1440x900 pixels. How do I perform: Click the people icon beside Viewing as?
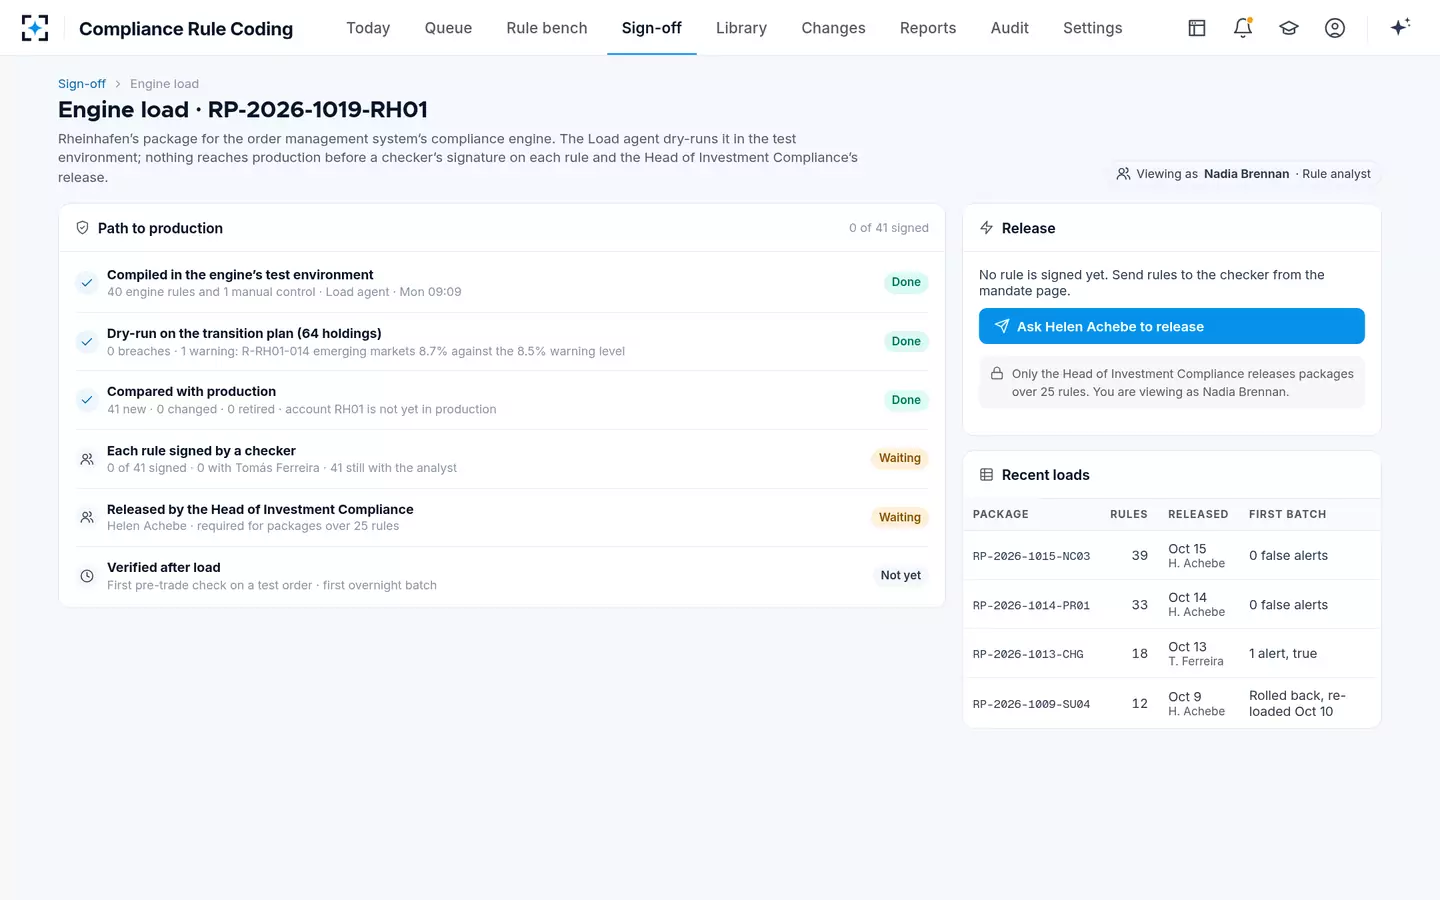point(1124,174)
